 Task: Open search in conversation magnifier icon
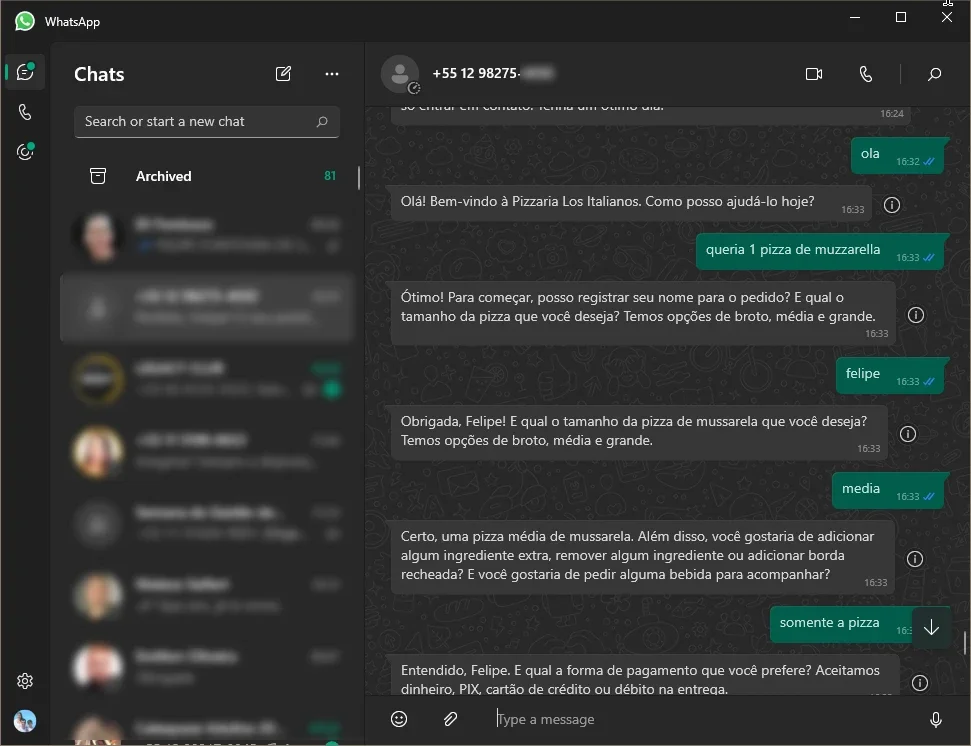coord(934,74)
